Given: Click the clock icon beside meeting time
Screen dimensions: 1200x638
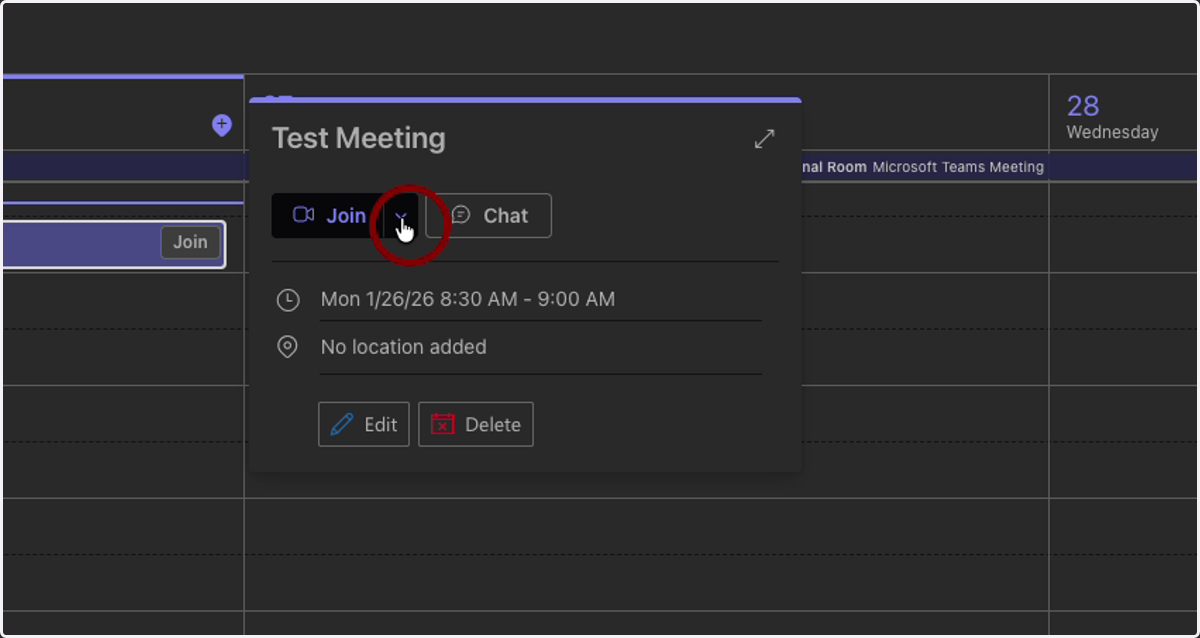Looking at the screenshot, I should (x=288, y=299).
